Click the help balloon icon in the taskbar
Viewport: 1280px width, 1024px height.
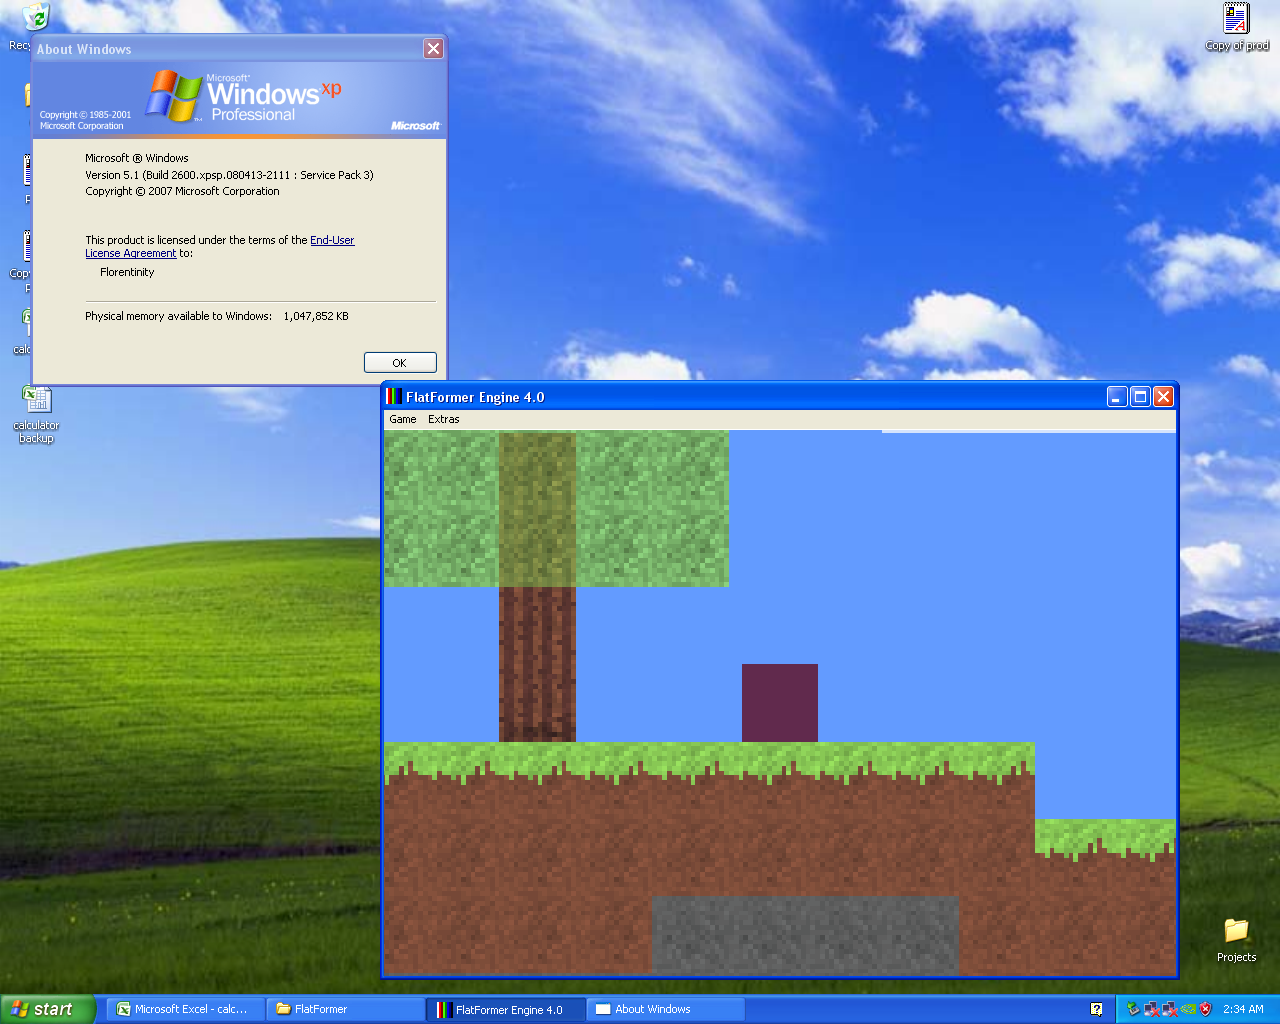(x=1096, y=1009)
